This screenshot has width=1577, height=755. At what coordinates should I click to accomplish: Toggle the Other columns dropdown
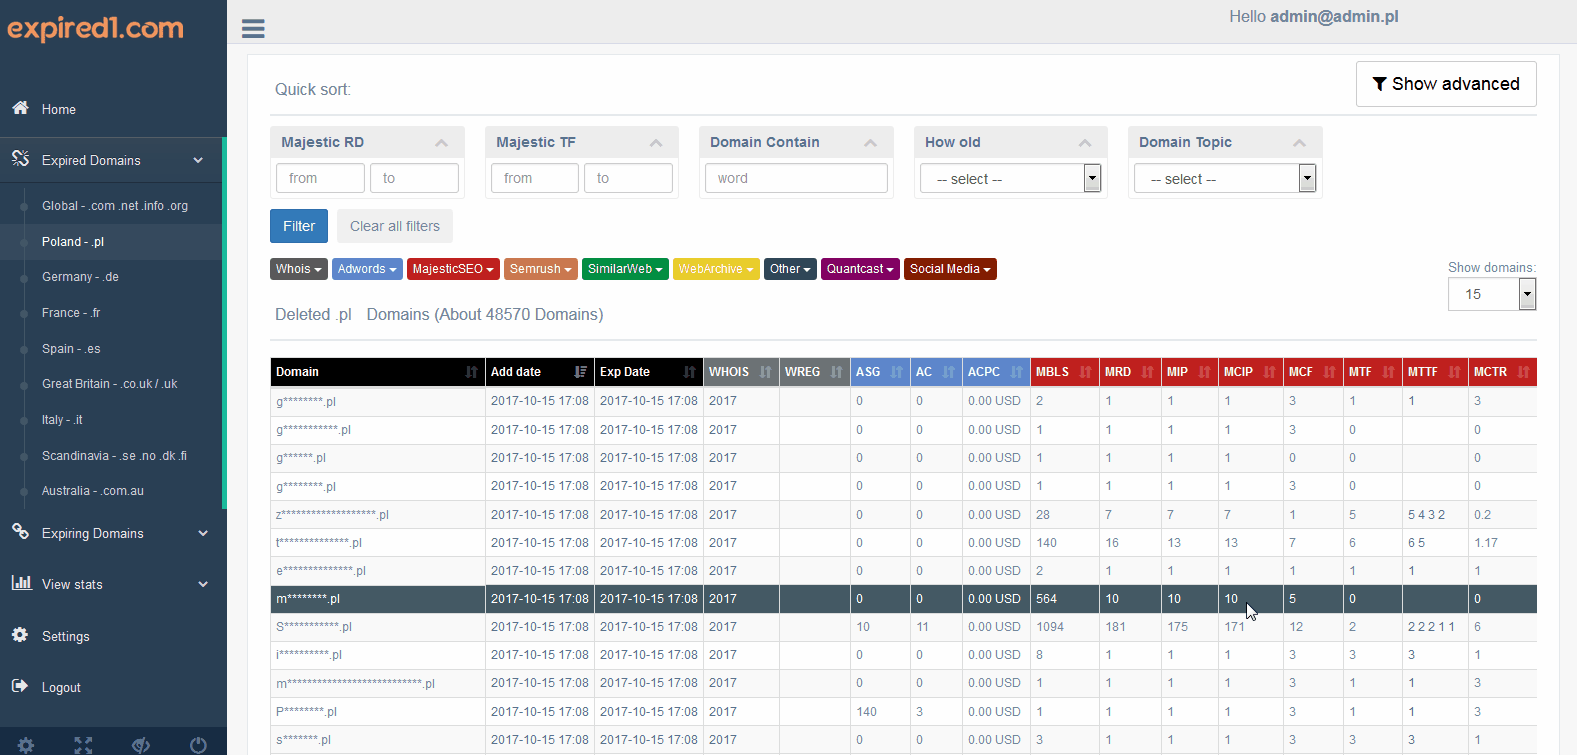(791, 269)
